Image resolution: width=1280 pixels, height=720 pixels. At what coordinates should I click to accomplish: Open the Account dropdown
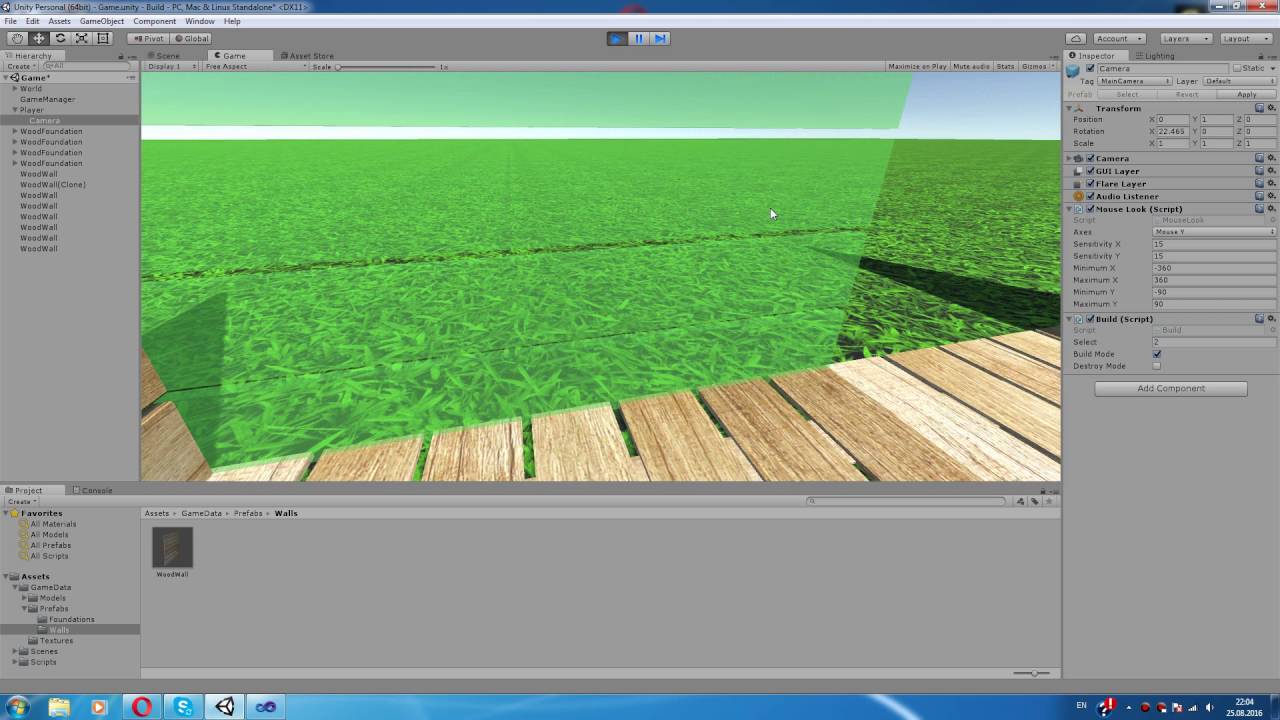pyautogui.click(x=1118, y=38)
